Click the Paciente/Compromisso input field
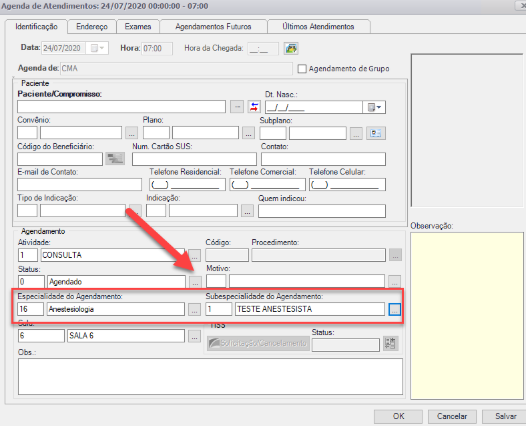Viewport: 526px width, 426px height. pos(121,107)
